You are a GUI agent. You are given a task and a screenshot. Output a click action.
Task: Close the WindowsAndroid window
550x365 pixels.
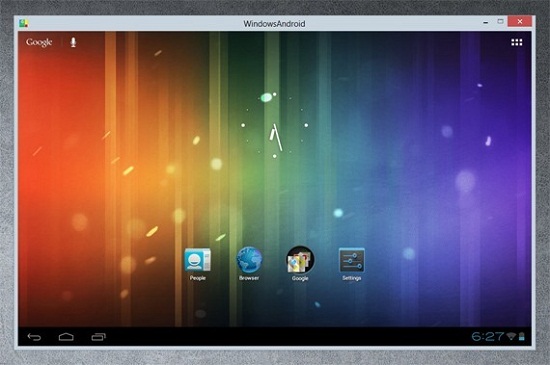coord(520,22)
